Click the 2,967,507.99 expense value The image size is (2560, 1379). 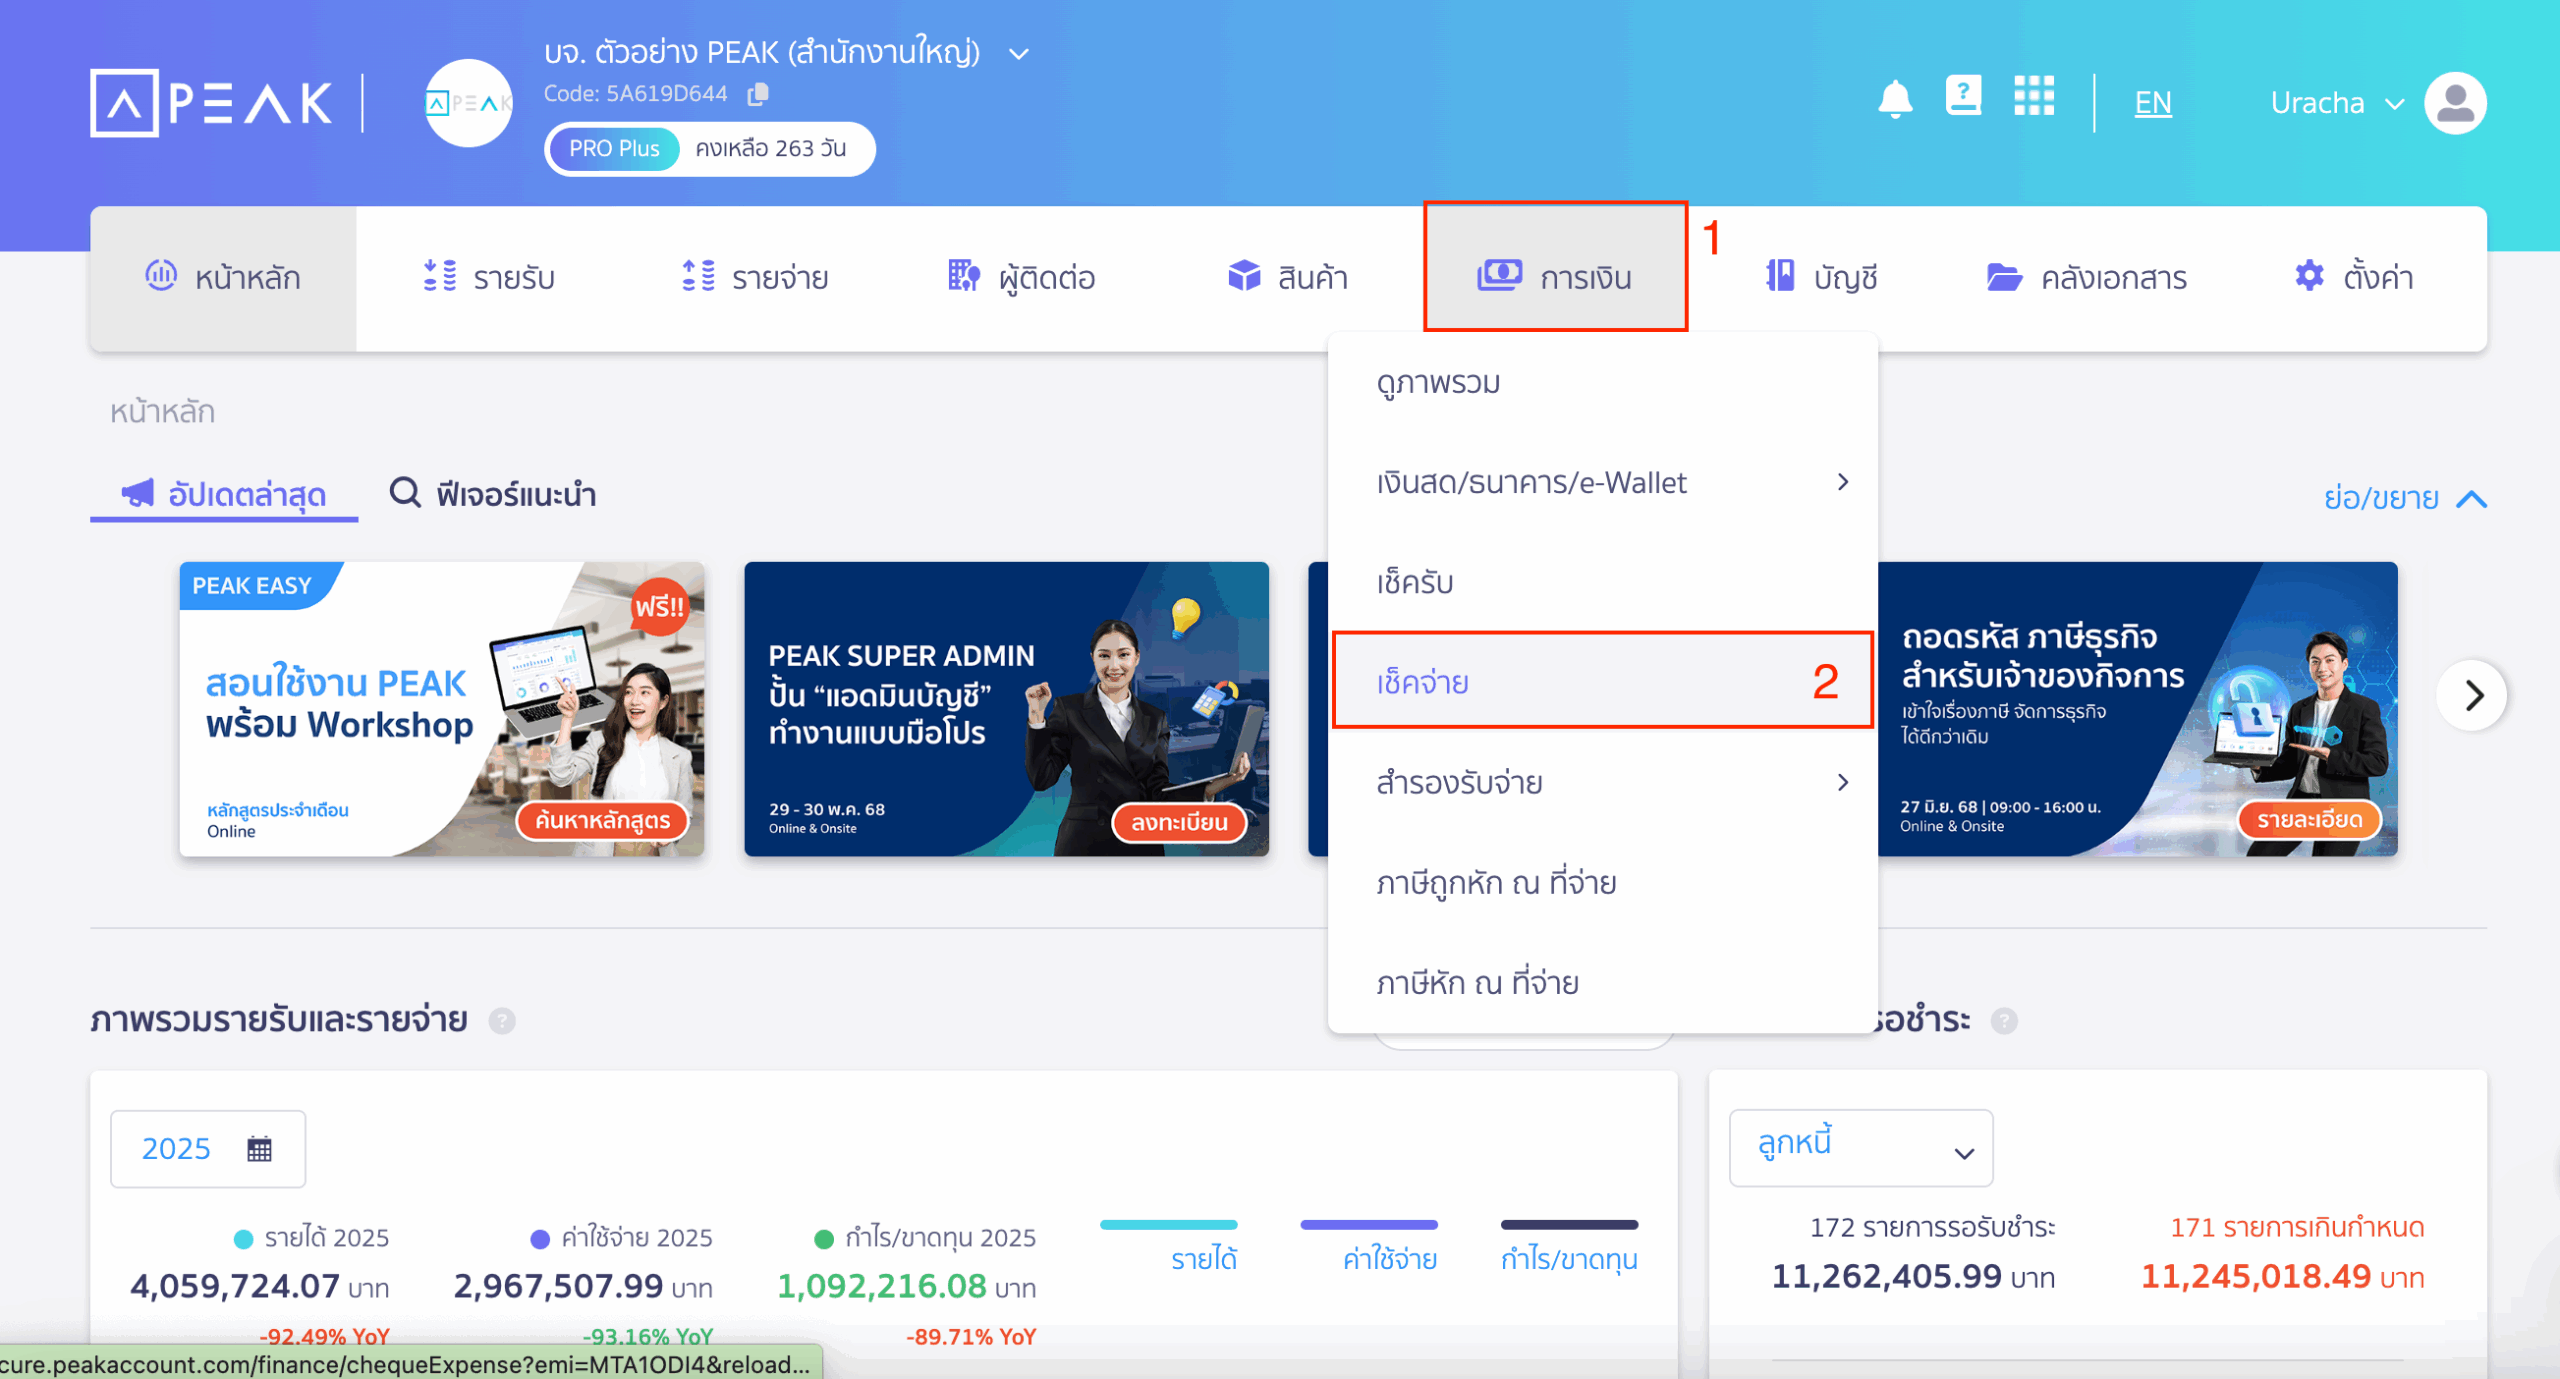(558, 1286)
